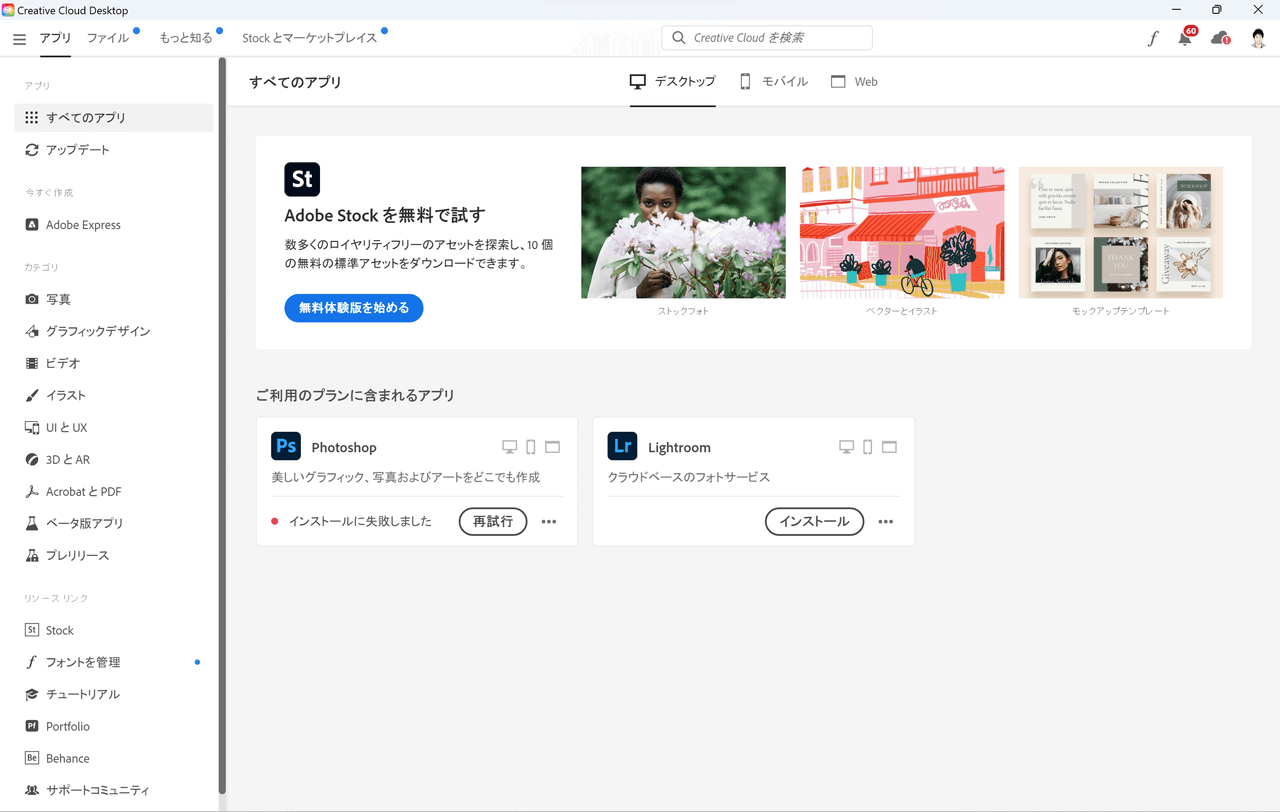The width and height of the screenshot is (1280, 812).
Task: Open the notifications bell
Action: tap(1185, 39)
